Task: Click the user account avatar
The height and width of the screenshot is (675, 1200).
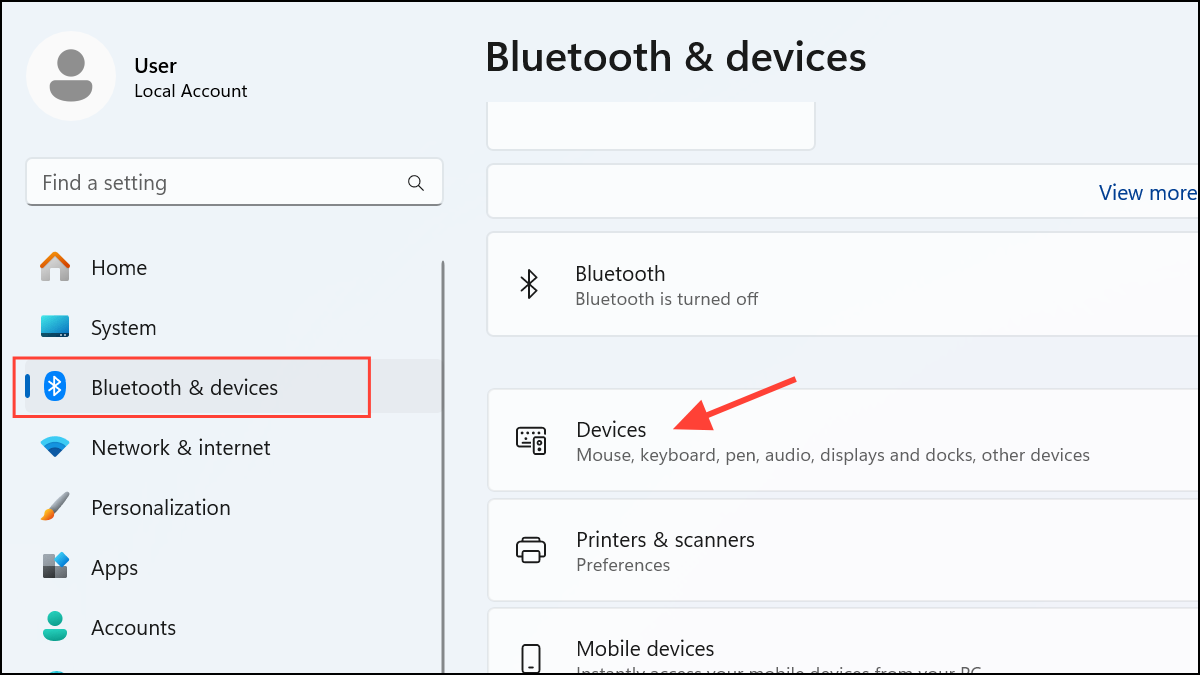Action: [x=71, y=75]
